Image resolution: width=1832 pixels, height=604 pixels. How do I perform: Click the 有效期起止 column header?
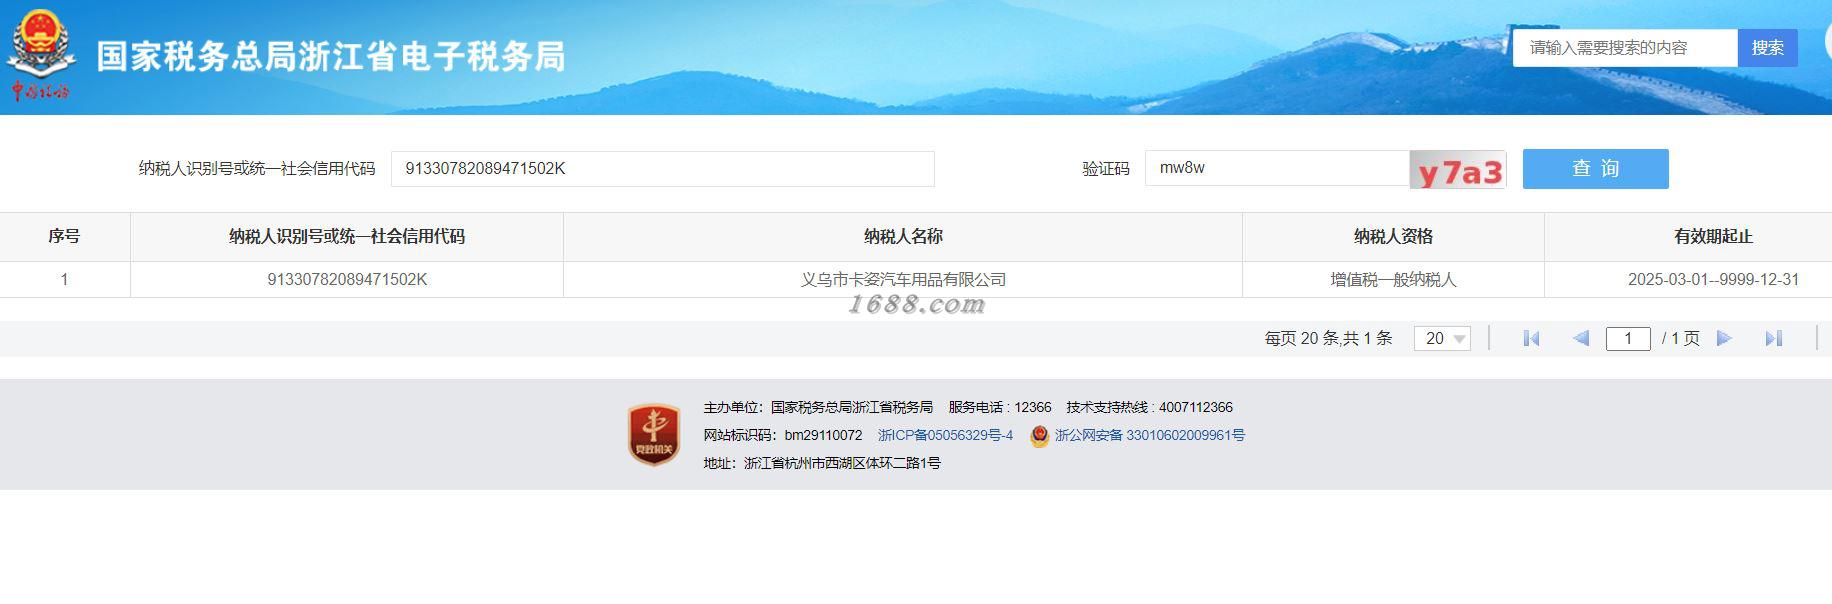1712,237
